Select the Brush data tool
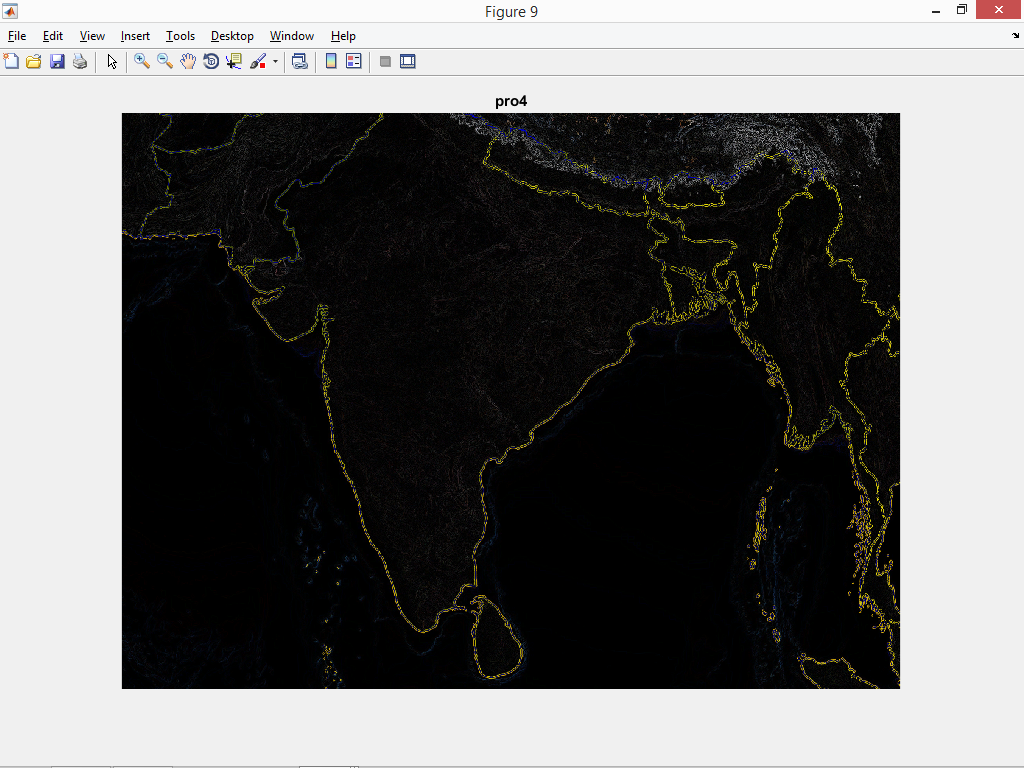Screen dimensions: 1024x768 pyautogui.click(x=258, y=61)
